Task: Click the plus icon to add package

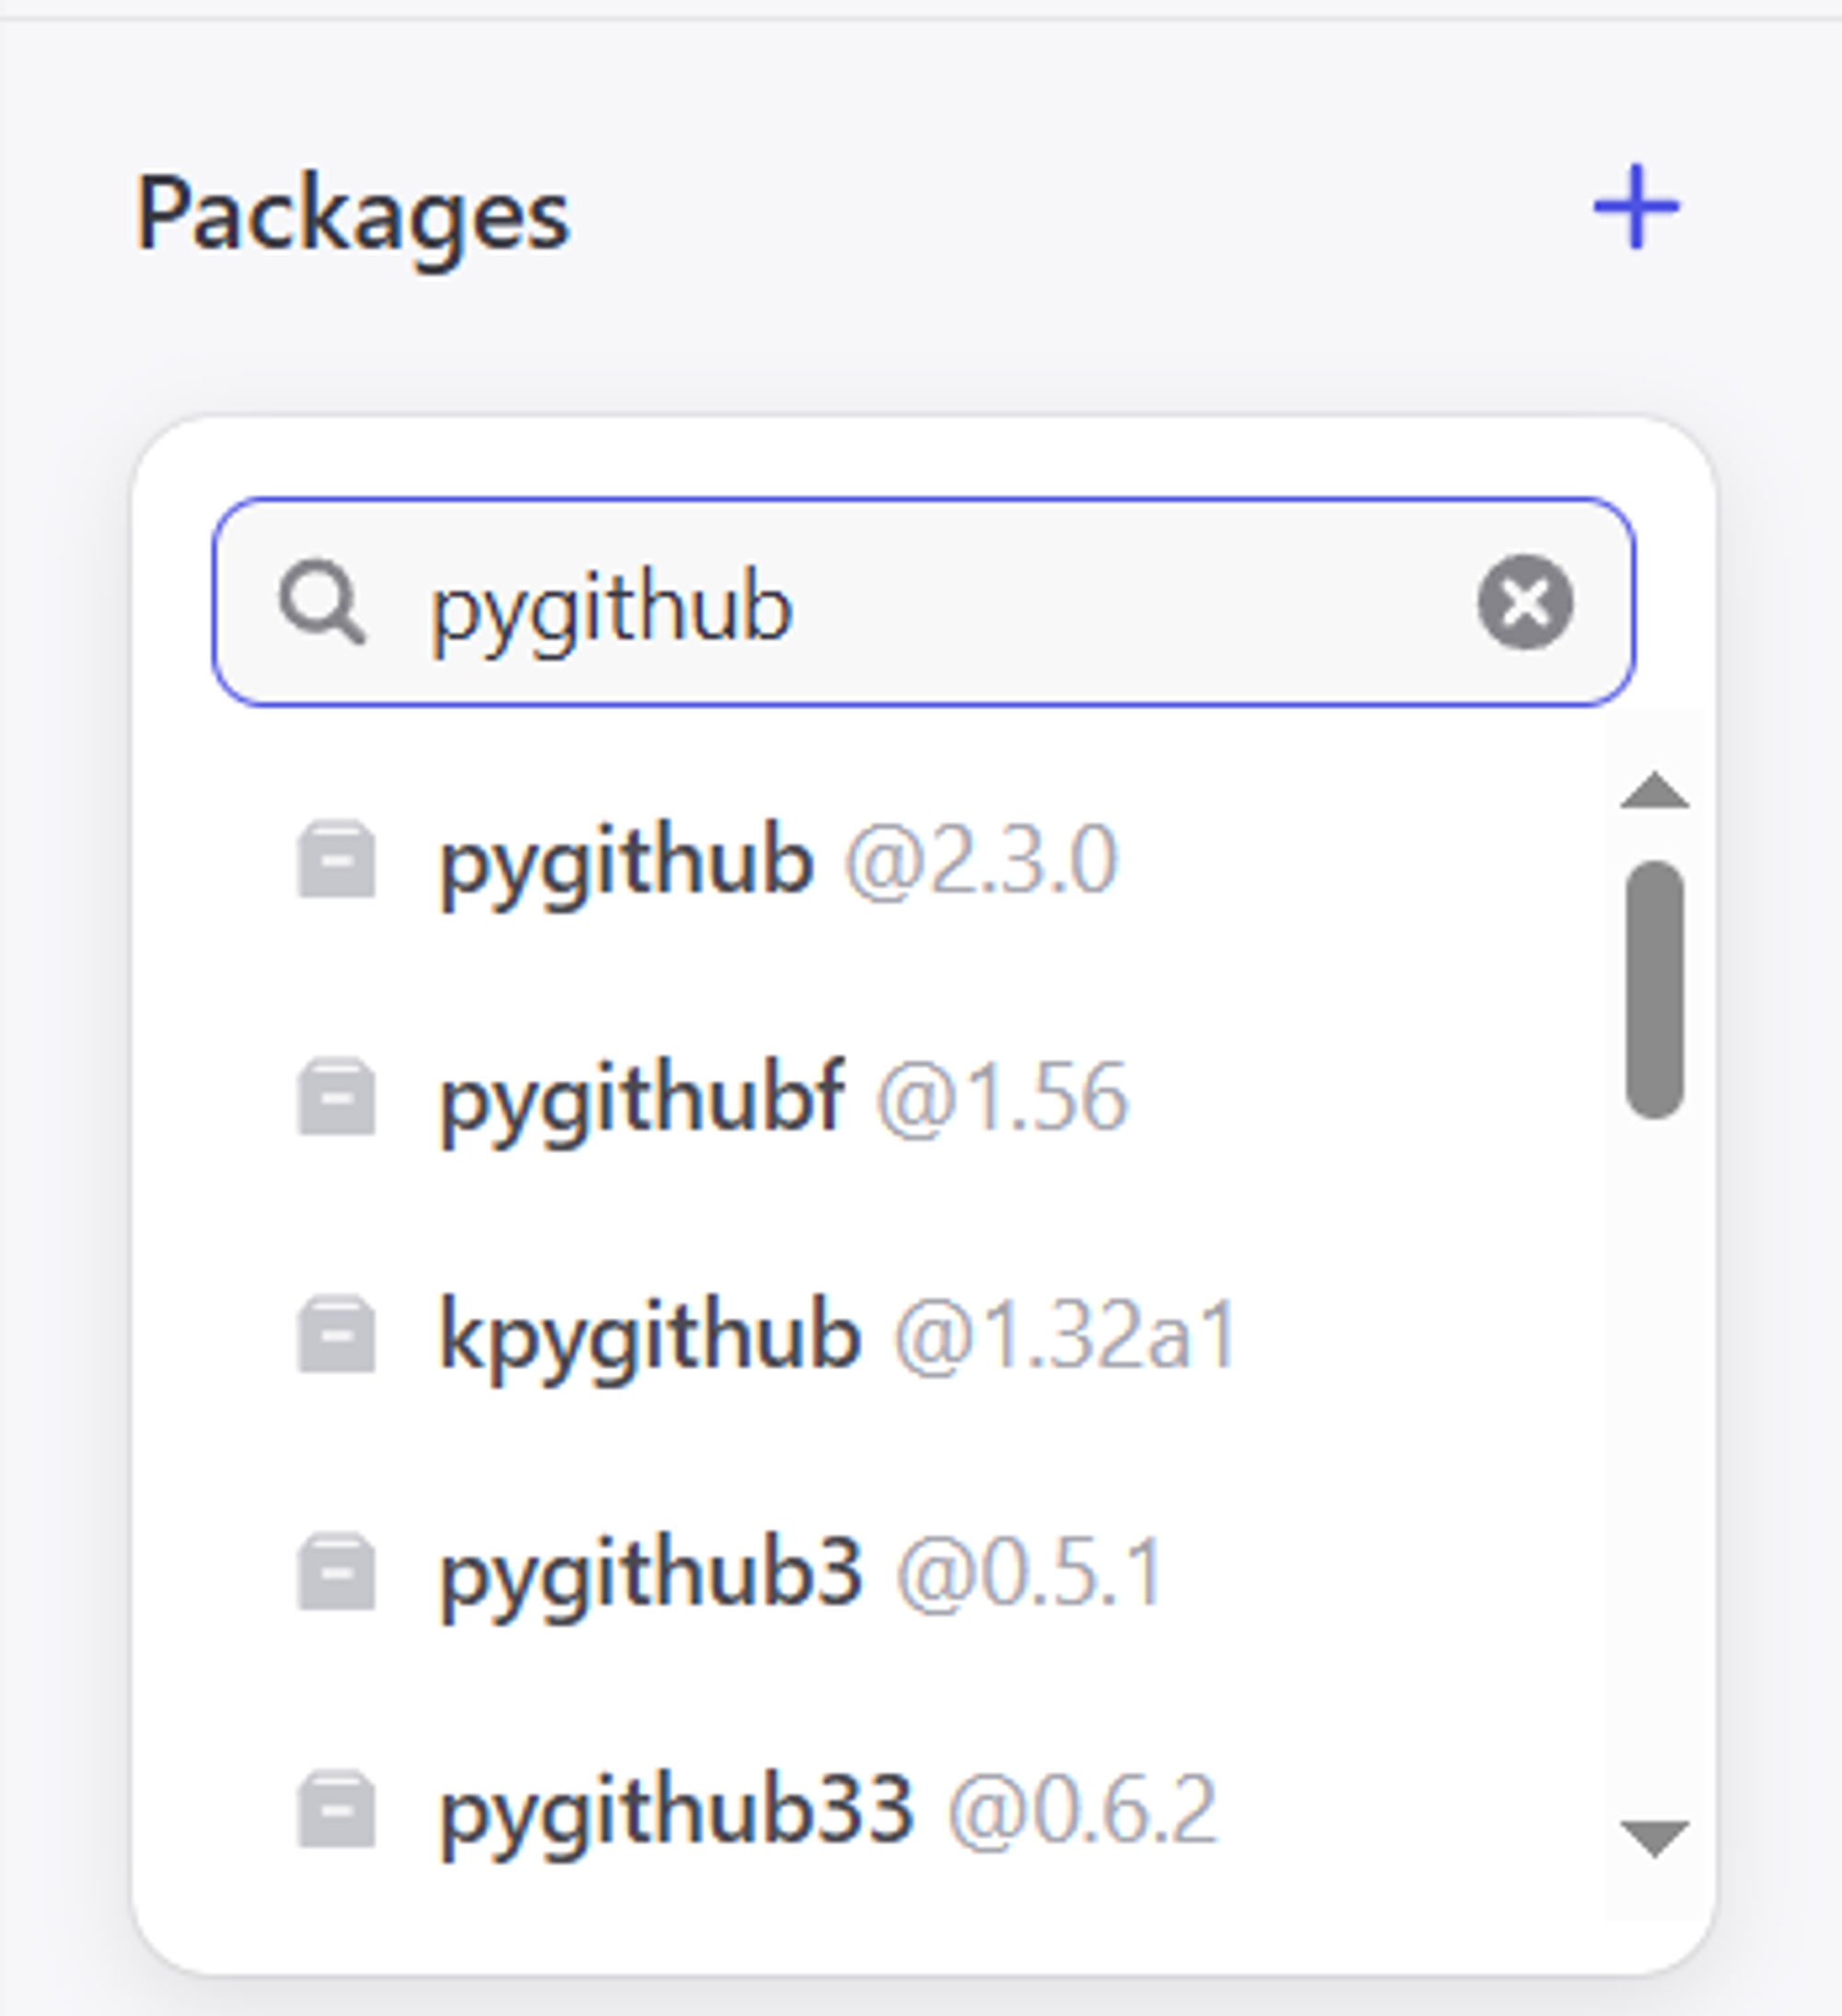Action: click(1636, 208)
